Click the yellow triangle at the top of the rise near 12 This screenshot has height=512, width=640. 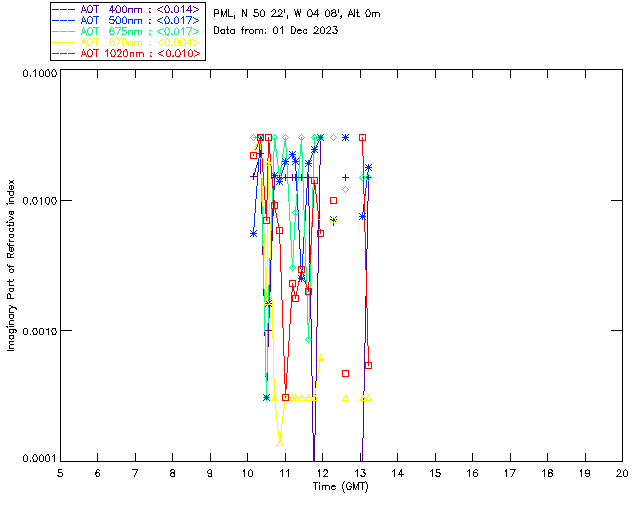click(x=321, y=358)
